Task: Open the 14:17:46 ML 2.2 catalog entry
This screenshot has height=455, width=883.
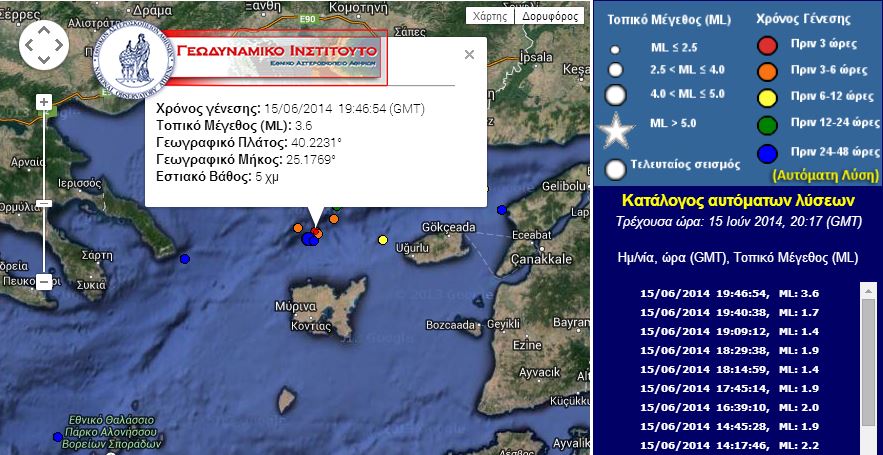Action: (x=729, y=445)
